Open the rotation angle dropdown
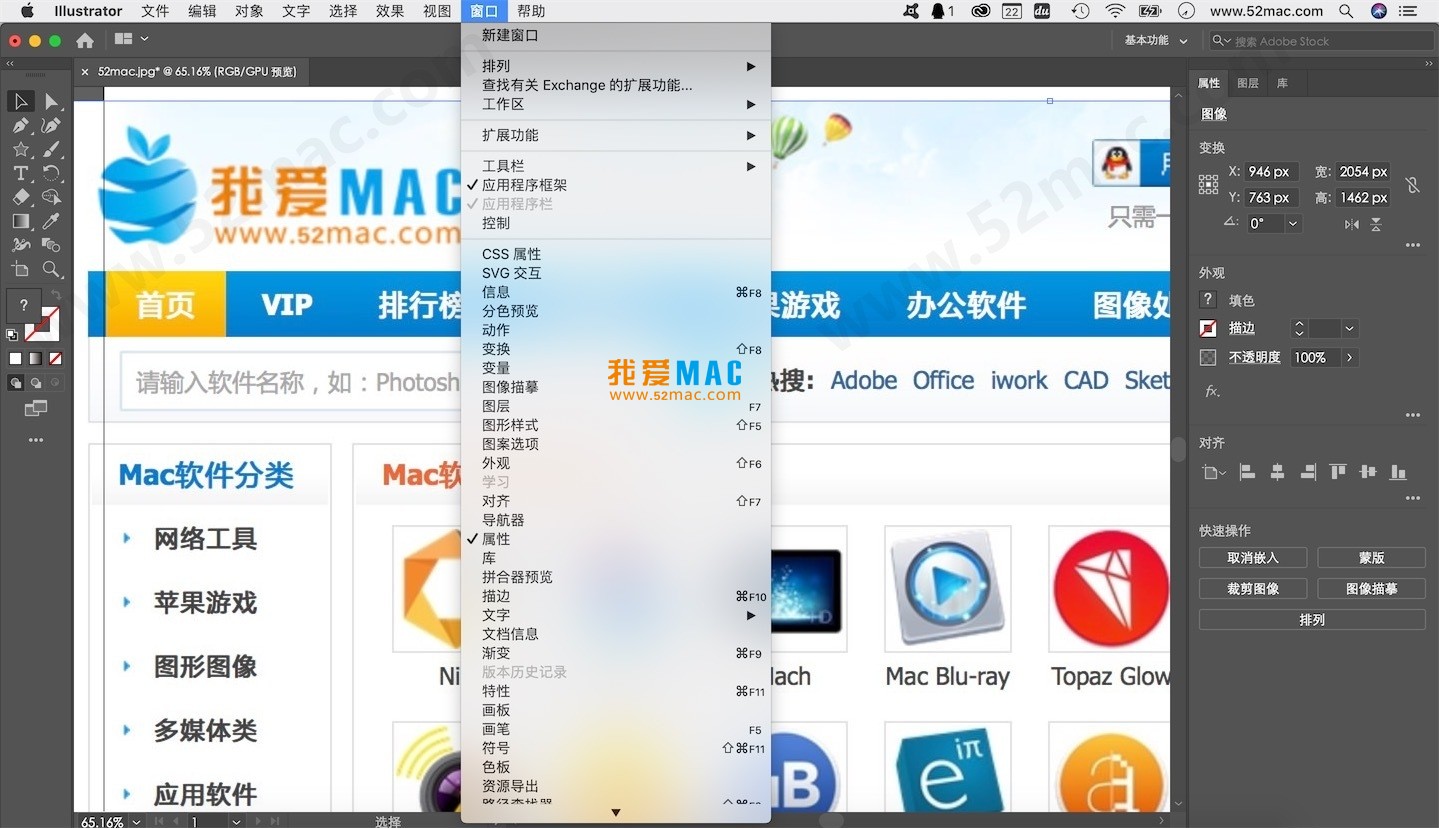Image resolution: width=1439 pixels, height=828 pixels. click(1293, 224)
